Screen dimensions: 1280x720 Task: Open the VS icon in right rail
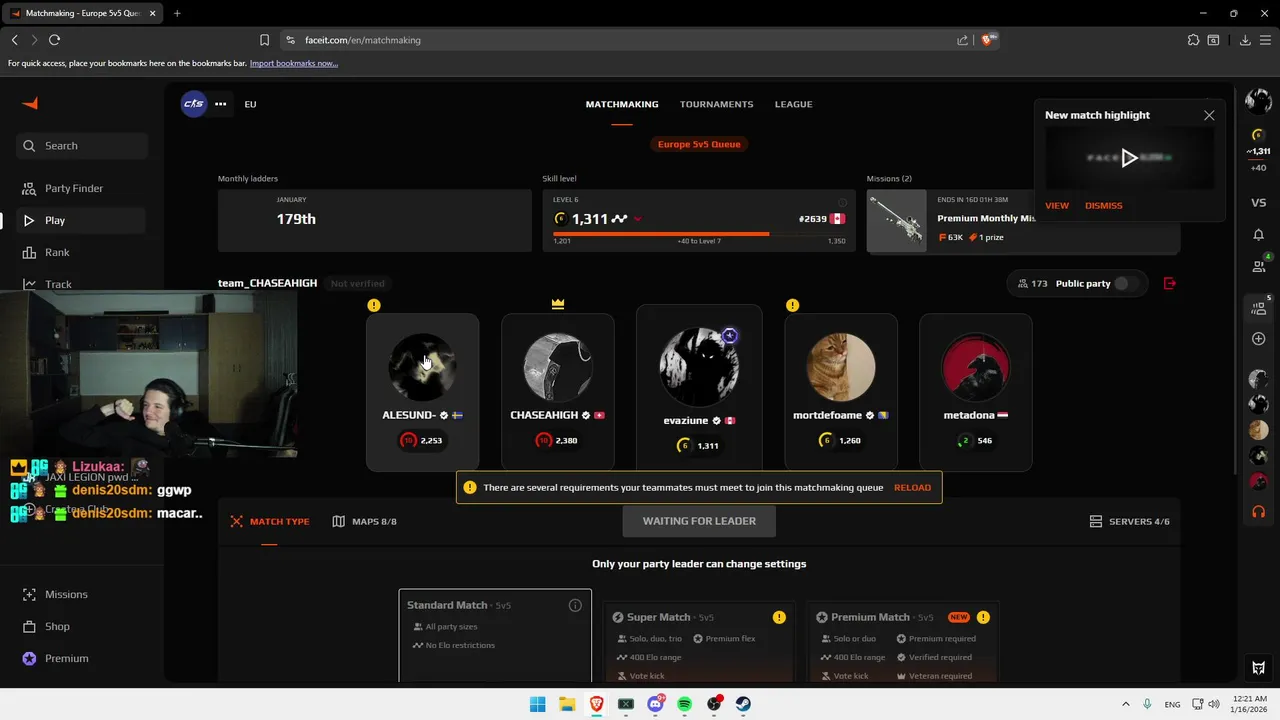(1259, 203)
